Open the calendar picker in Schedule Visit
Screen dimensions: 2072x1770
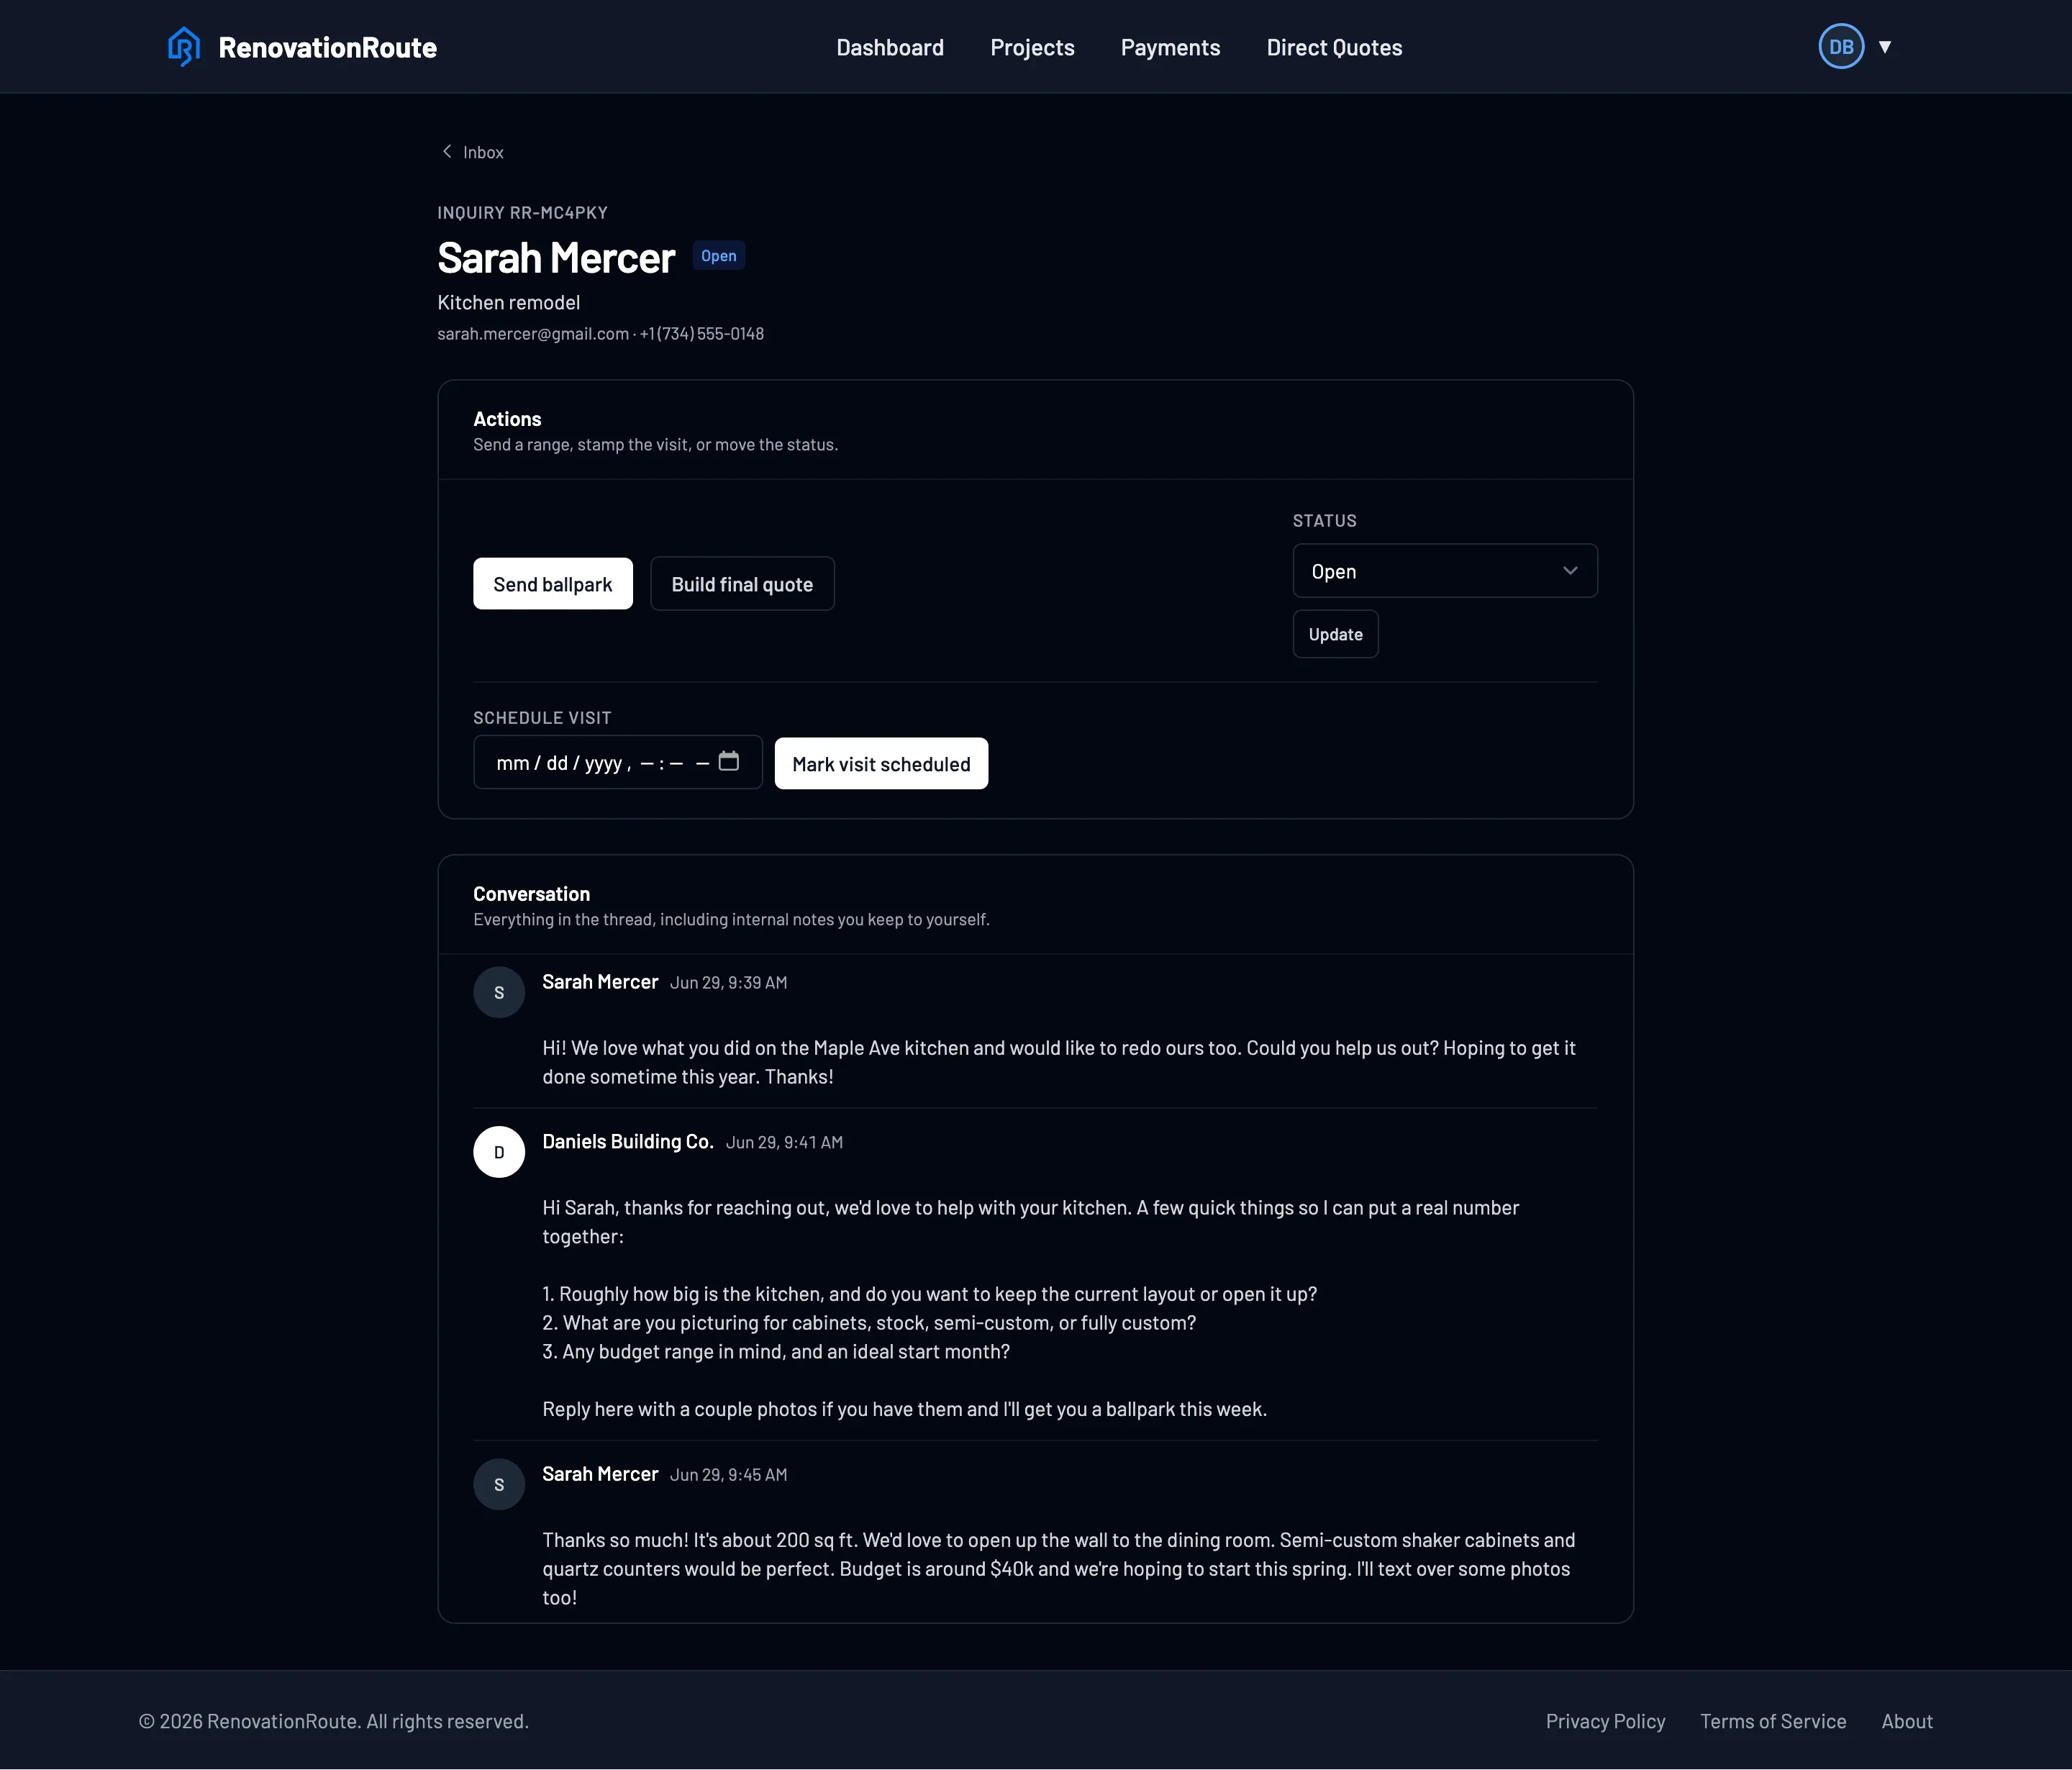729,762
